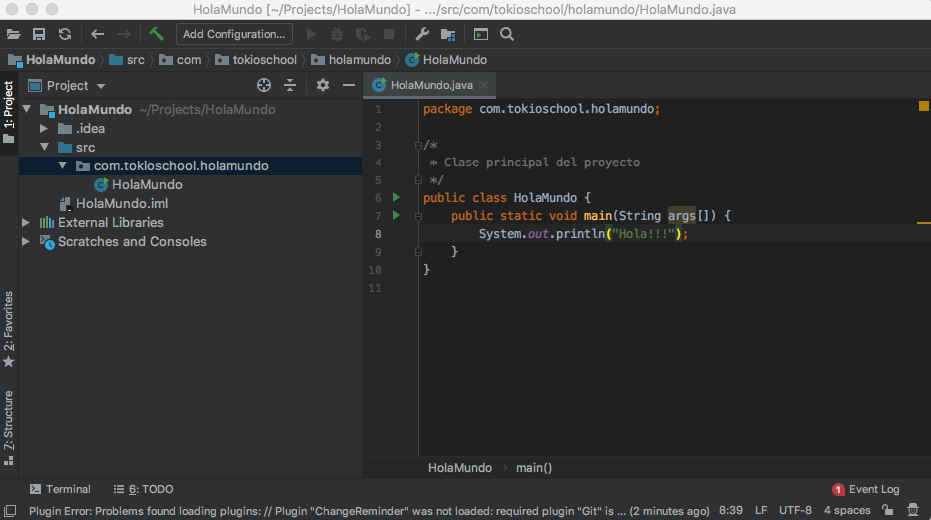Viewport: 931px width, 520px height.
Task: Expand the .idea folder
Action: tap(43, 129)
